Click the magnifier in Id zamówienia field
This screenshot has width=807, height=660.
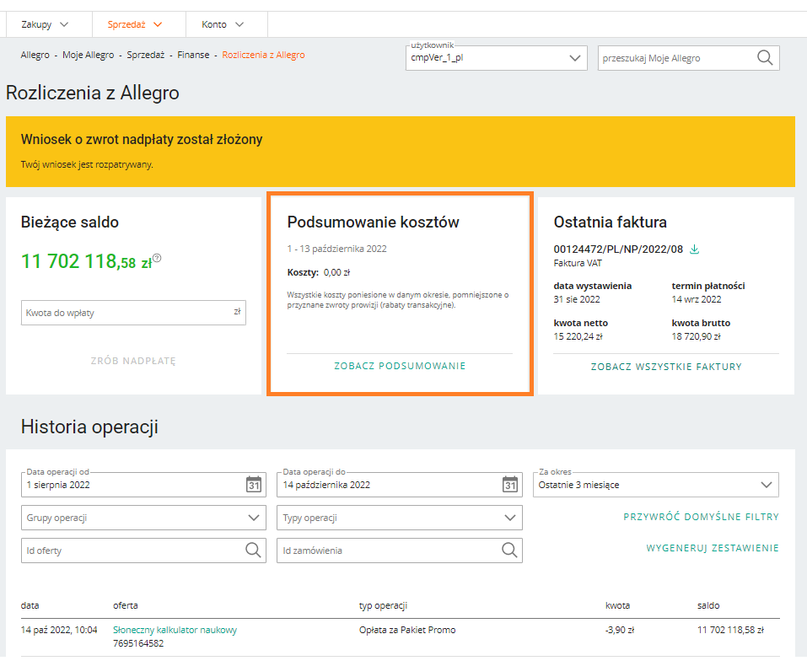point(509,550)
